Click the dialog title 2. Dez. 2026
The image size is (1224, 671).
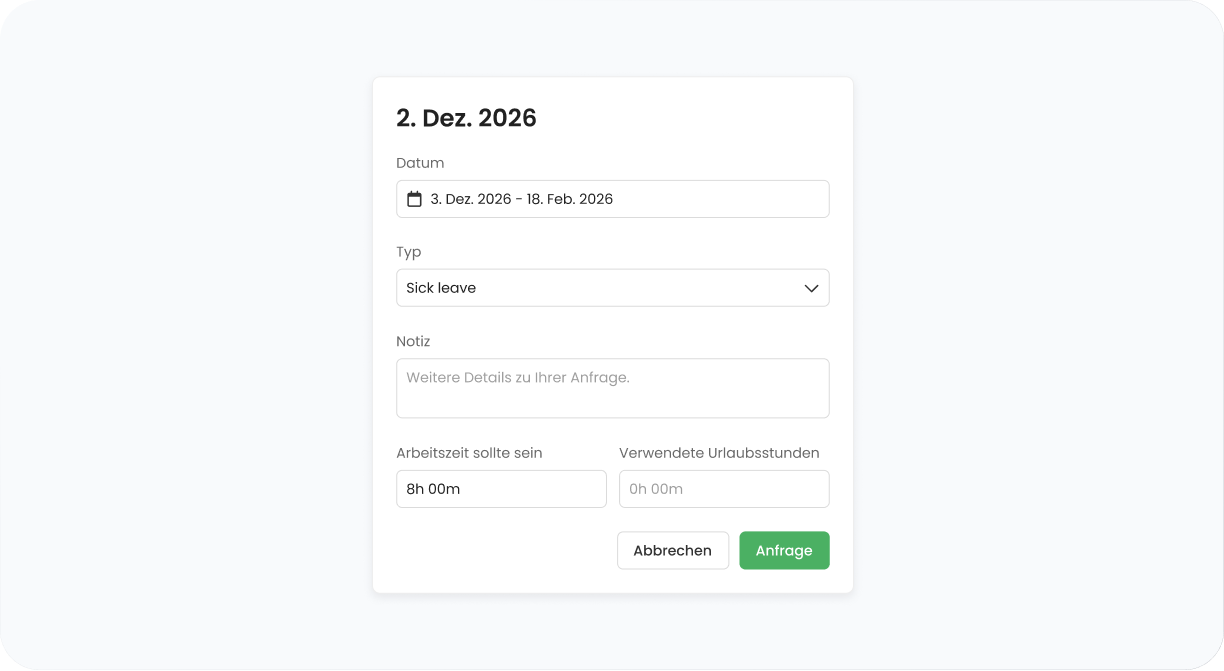pyautogui.click(x=466, y=118)
